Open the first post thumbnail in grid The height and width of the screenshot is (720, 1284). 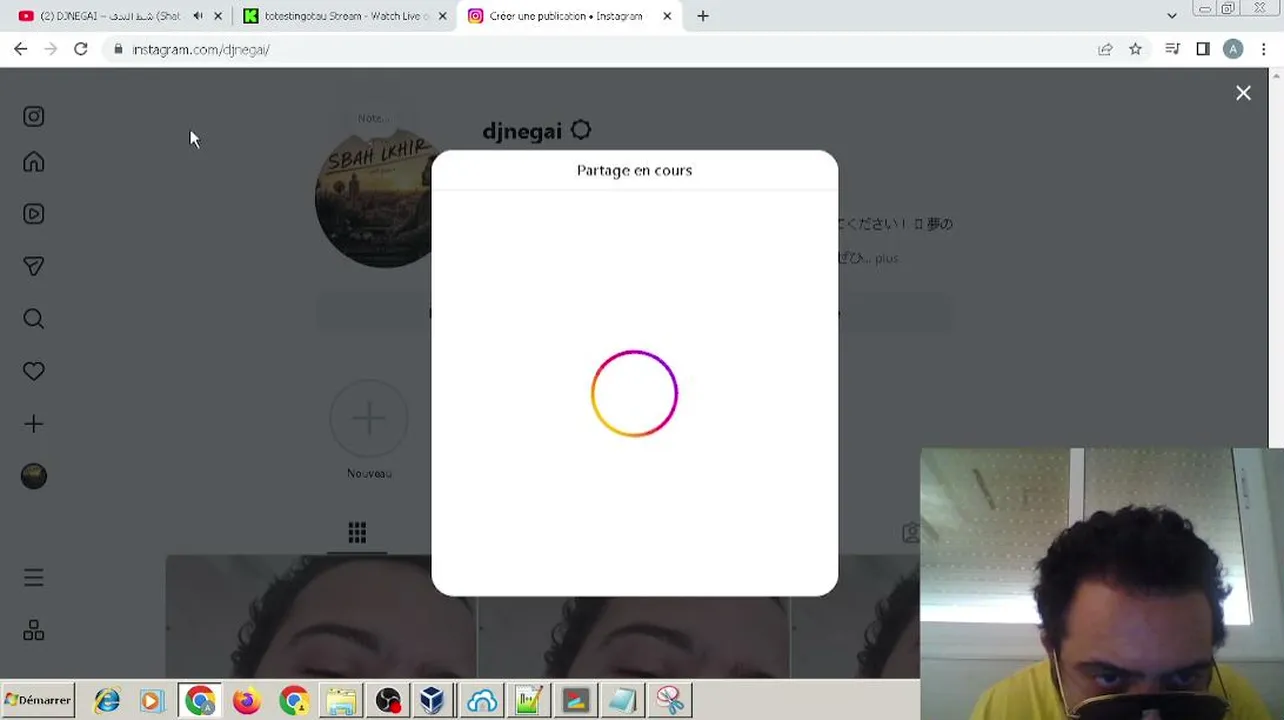[321, 617]
